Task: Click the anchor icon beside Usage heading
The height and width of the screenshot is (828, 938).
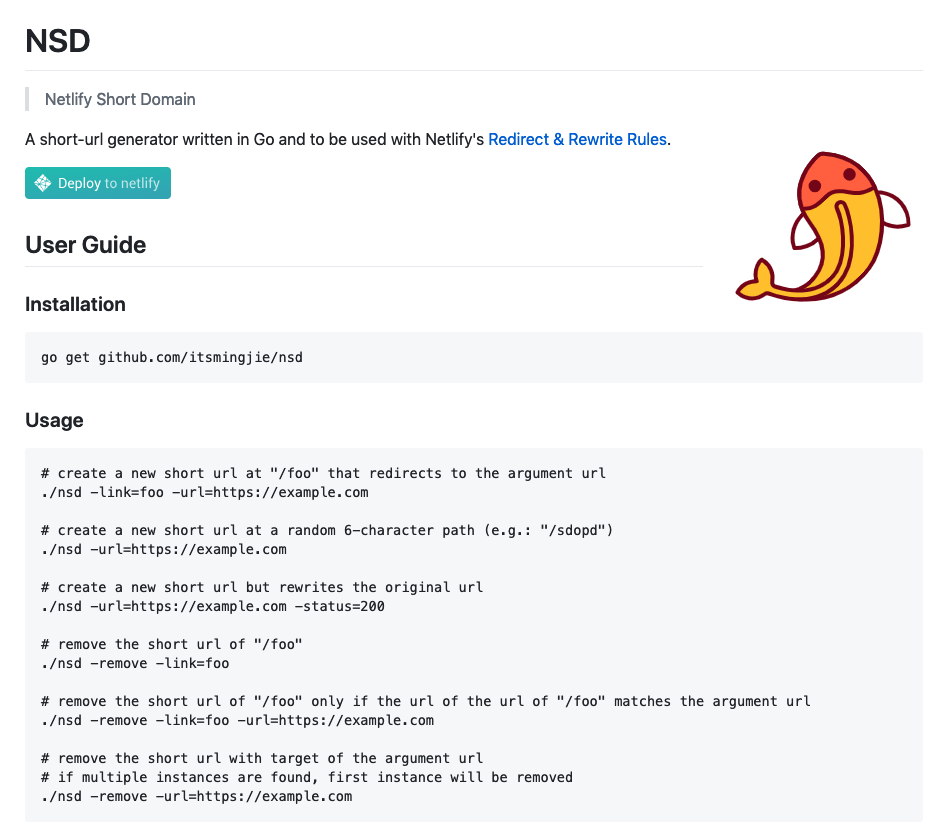Action: pos(15,420)
